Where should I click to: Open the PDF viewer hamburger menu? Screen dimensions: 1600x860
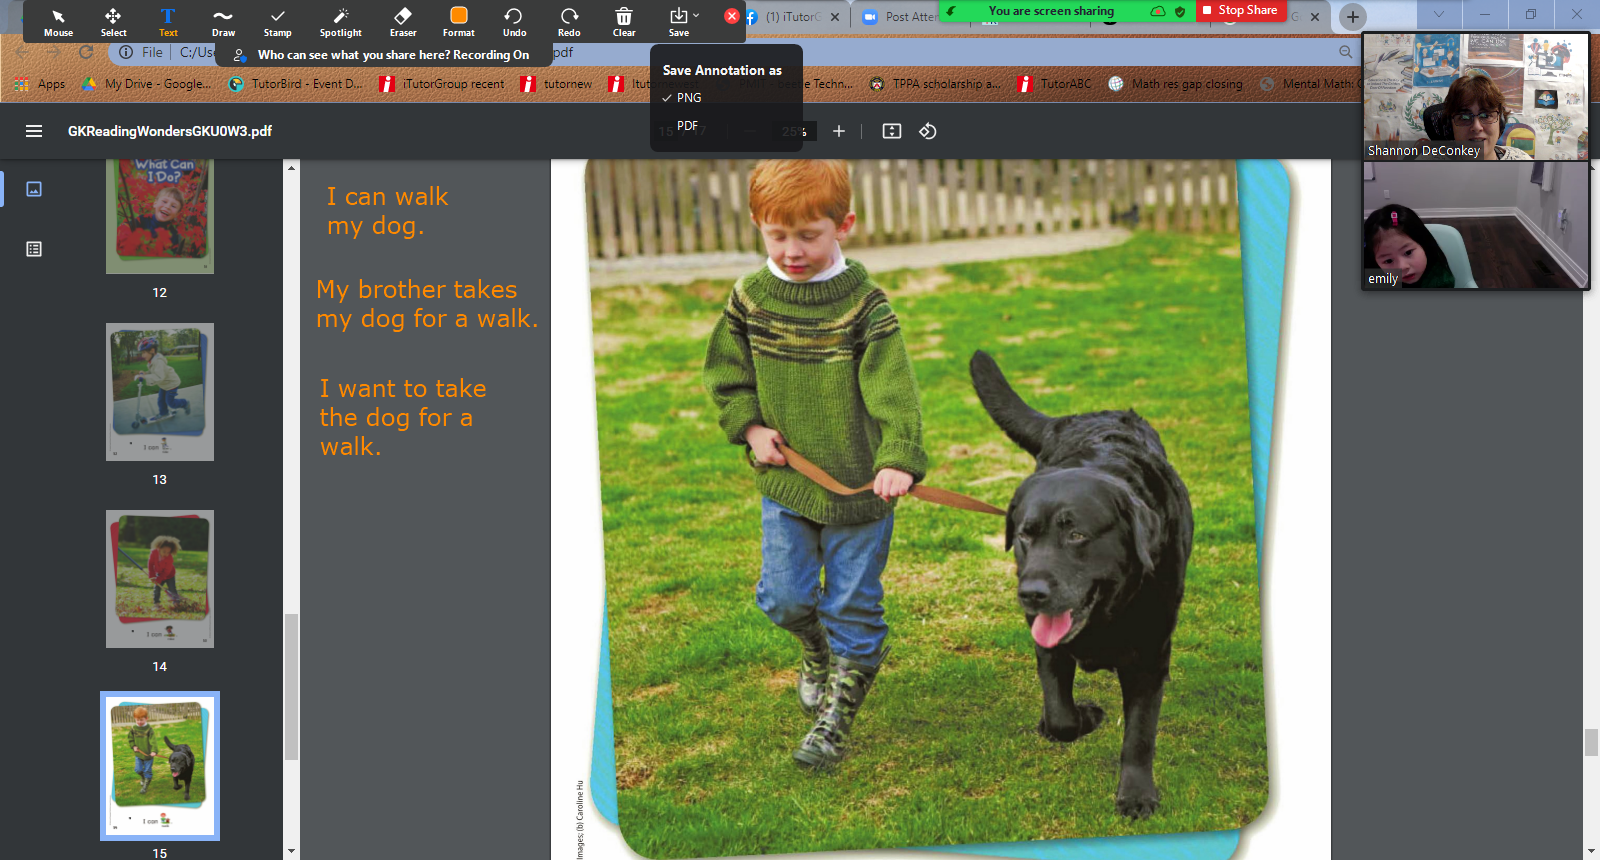[34, 131]
